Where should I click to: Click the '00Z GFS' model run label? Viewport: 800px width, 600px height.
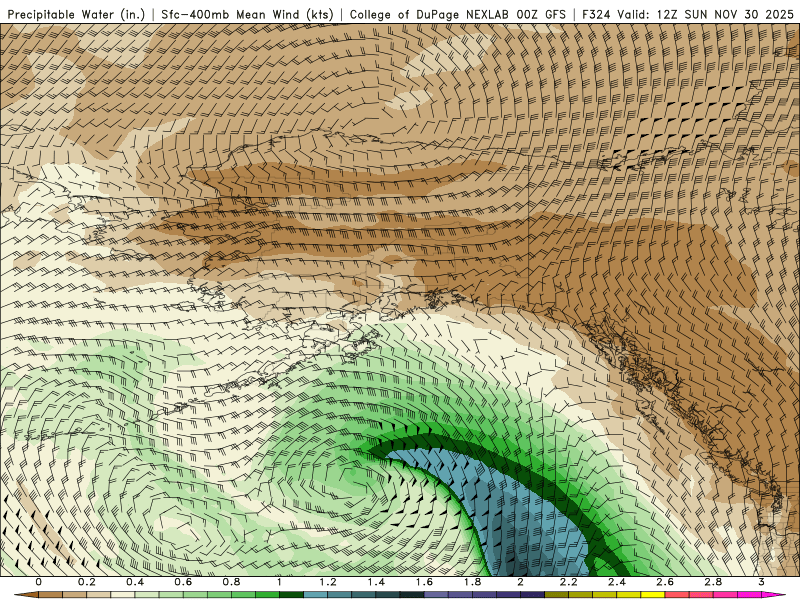coord(541,15)
